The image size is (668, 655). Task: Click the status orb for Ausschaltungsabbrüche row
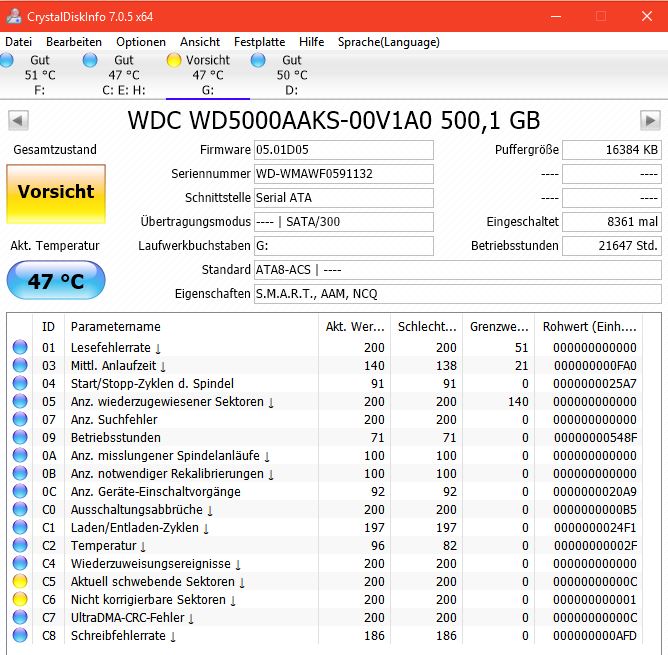(x=20, y=509)
